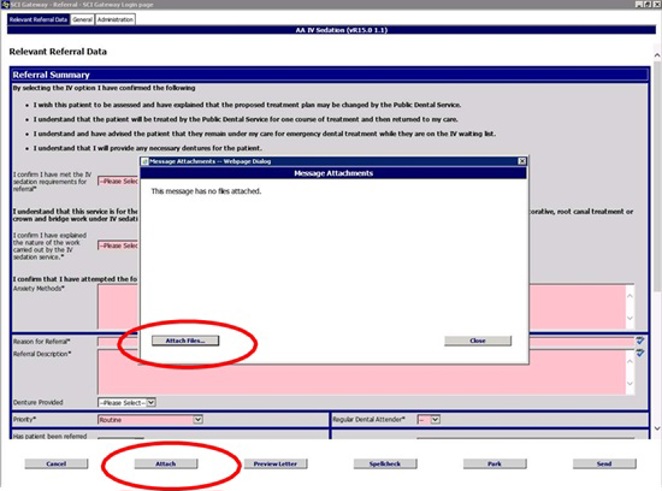Viewport: 662px width, 491px height.
Task: Open the Priority Routine dropdown
Action: click(150, 420)
